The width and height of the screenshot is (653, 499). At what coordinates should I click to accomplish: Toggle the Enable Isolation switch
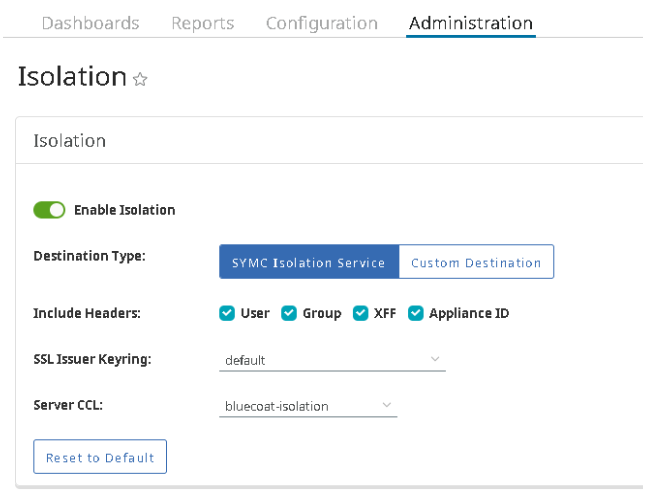49,210
